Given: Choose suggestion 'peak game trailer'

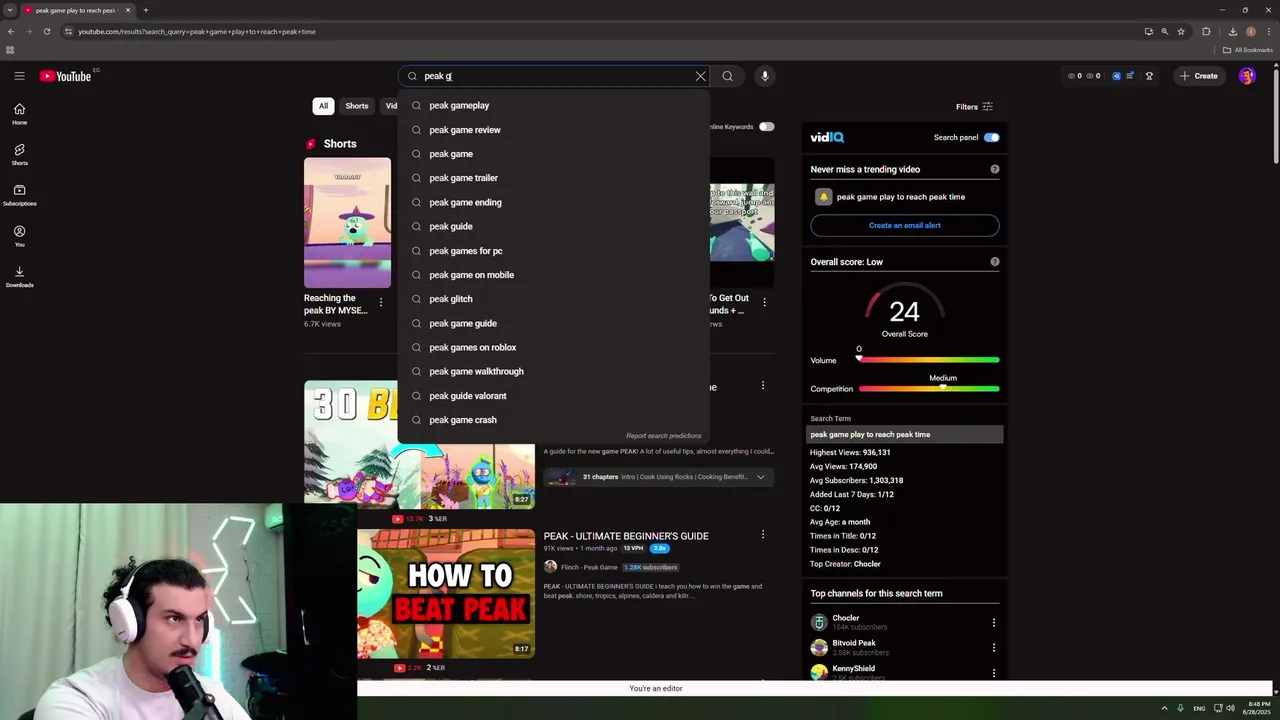Looking at the screenshot, I should coord(553,178).
